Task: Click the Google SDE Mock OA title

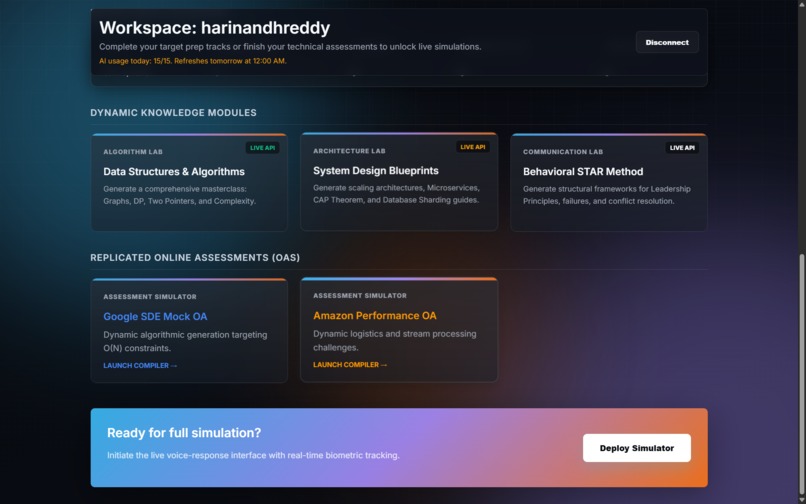Action: [x=155, y=316]
